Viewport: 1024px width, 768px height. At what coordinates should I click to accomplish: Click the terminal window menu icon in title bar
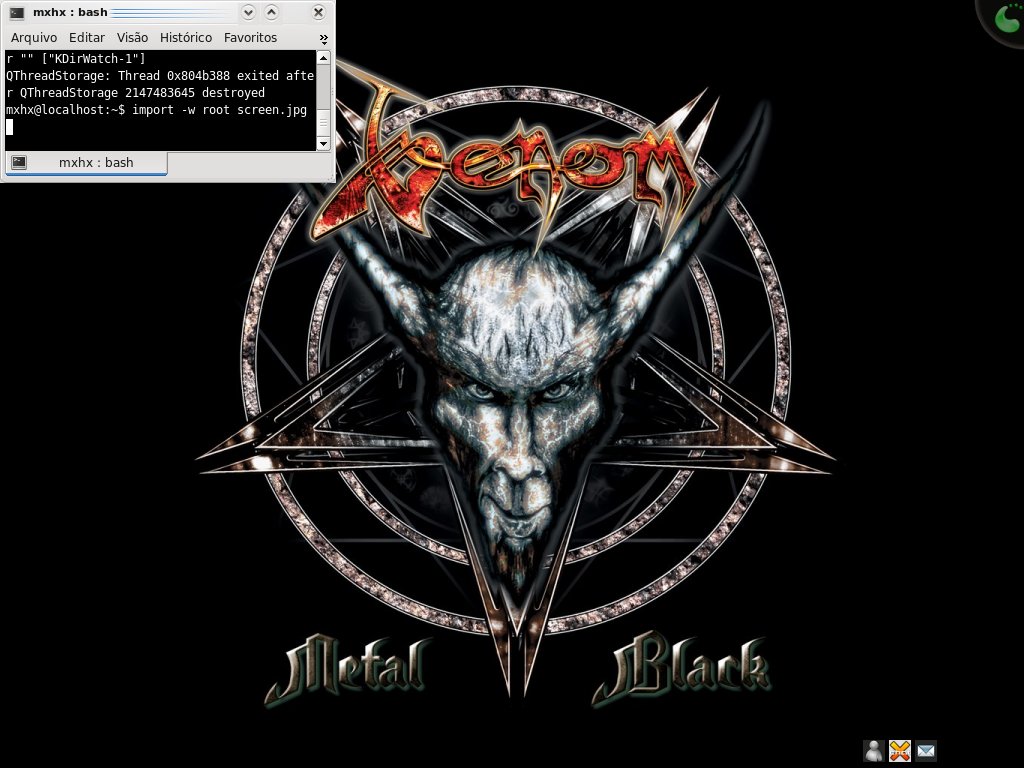pos(17,12)
